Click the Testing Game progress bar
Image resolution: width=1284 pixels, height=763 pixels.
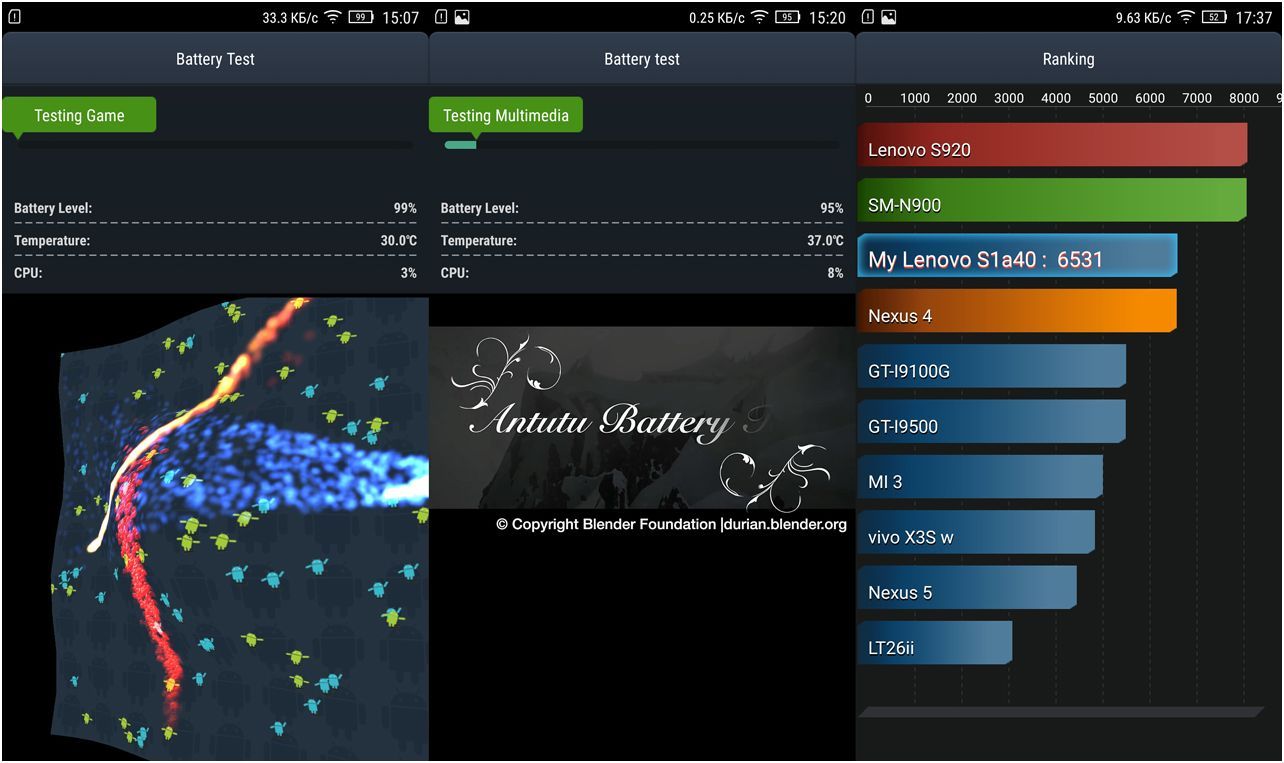point(214,145)
